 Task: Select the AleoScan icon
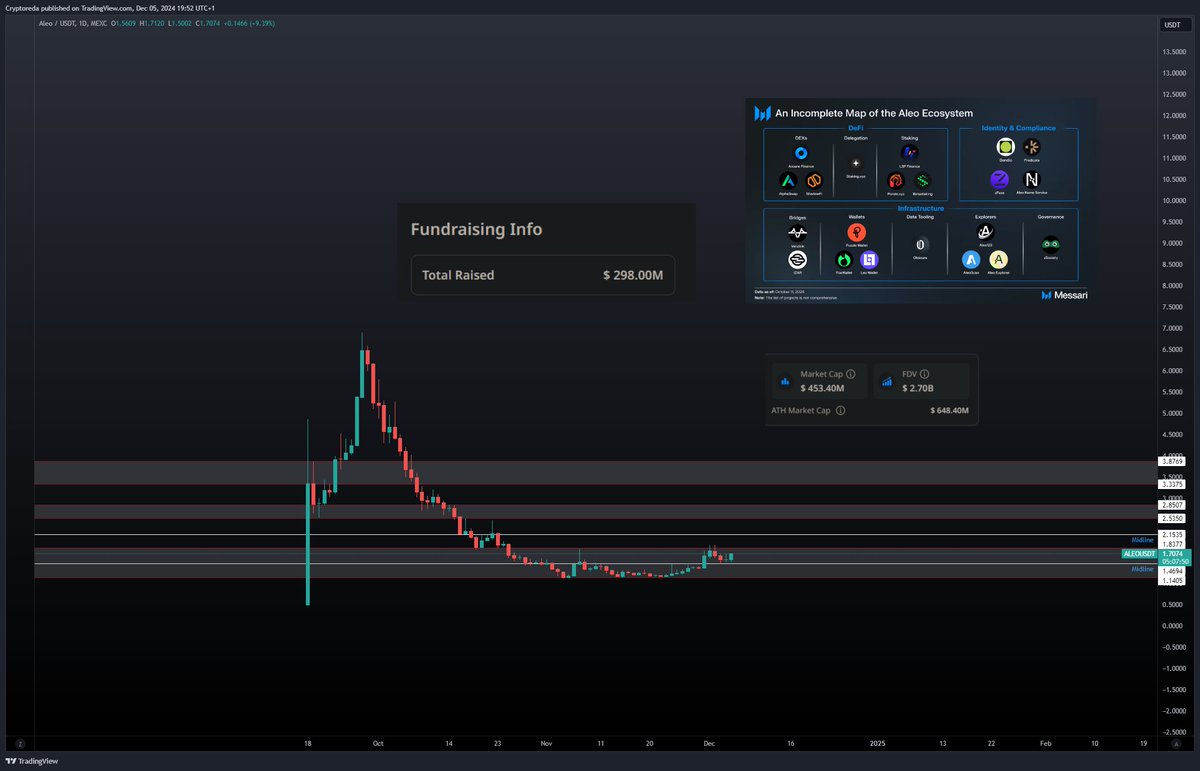click(x=971, y=260)
